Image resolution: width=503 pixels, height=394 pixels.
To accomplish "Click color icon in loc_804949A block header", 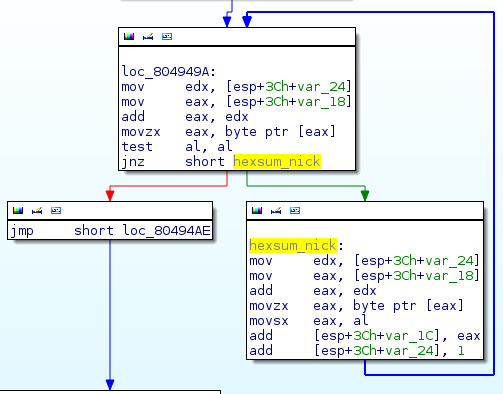I will click(129, 37).
